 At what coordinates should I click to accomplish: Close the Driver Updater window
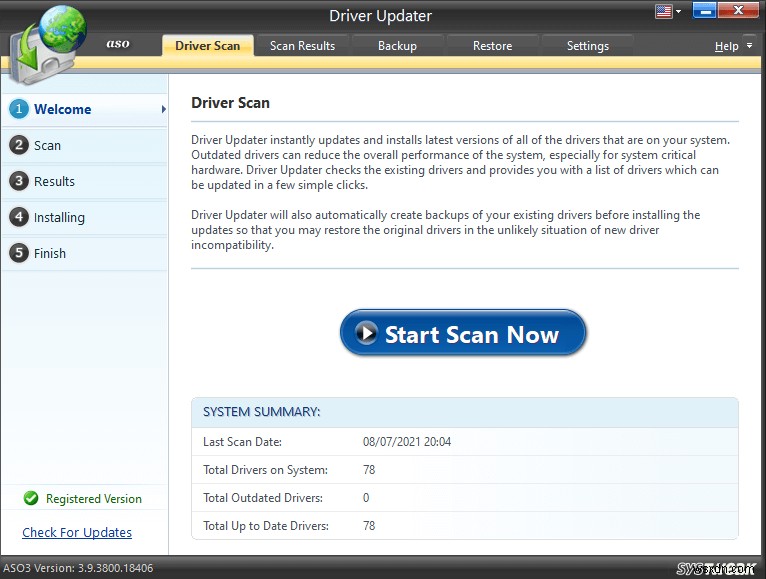[x=738, y=10]
